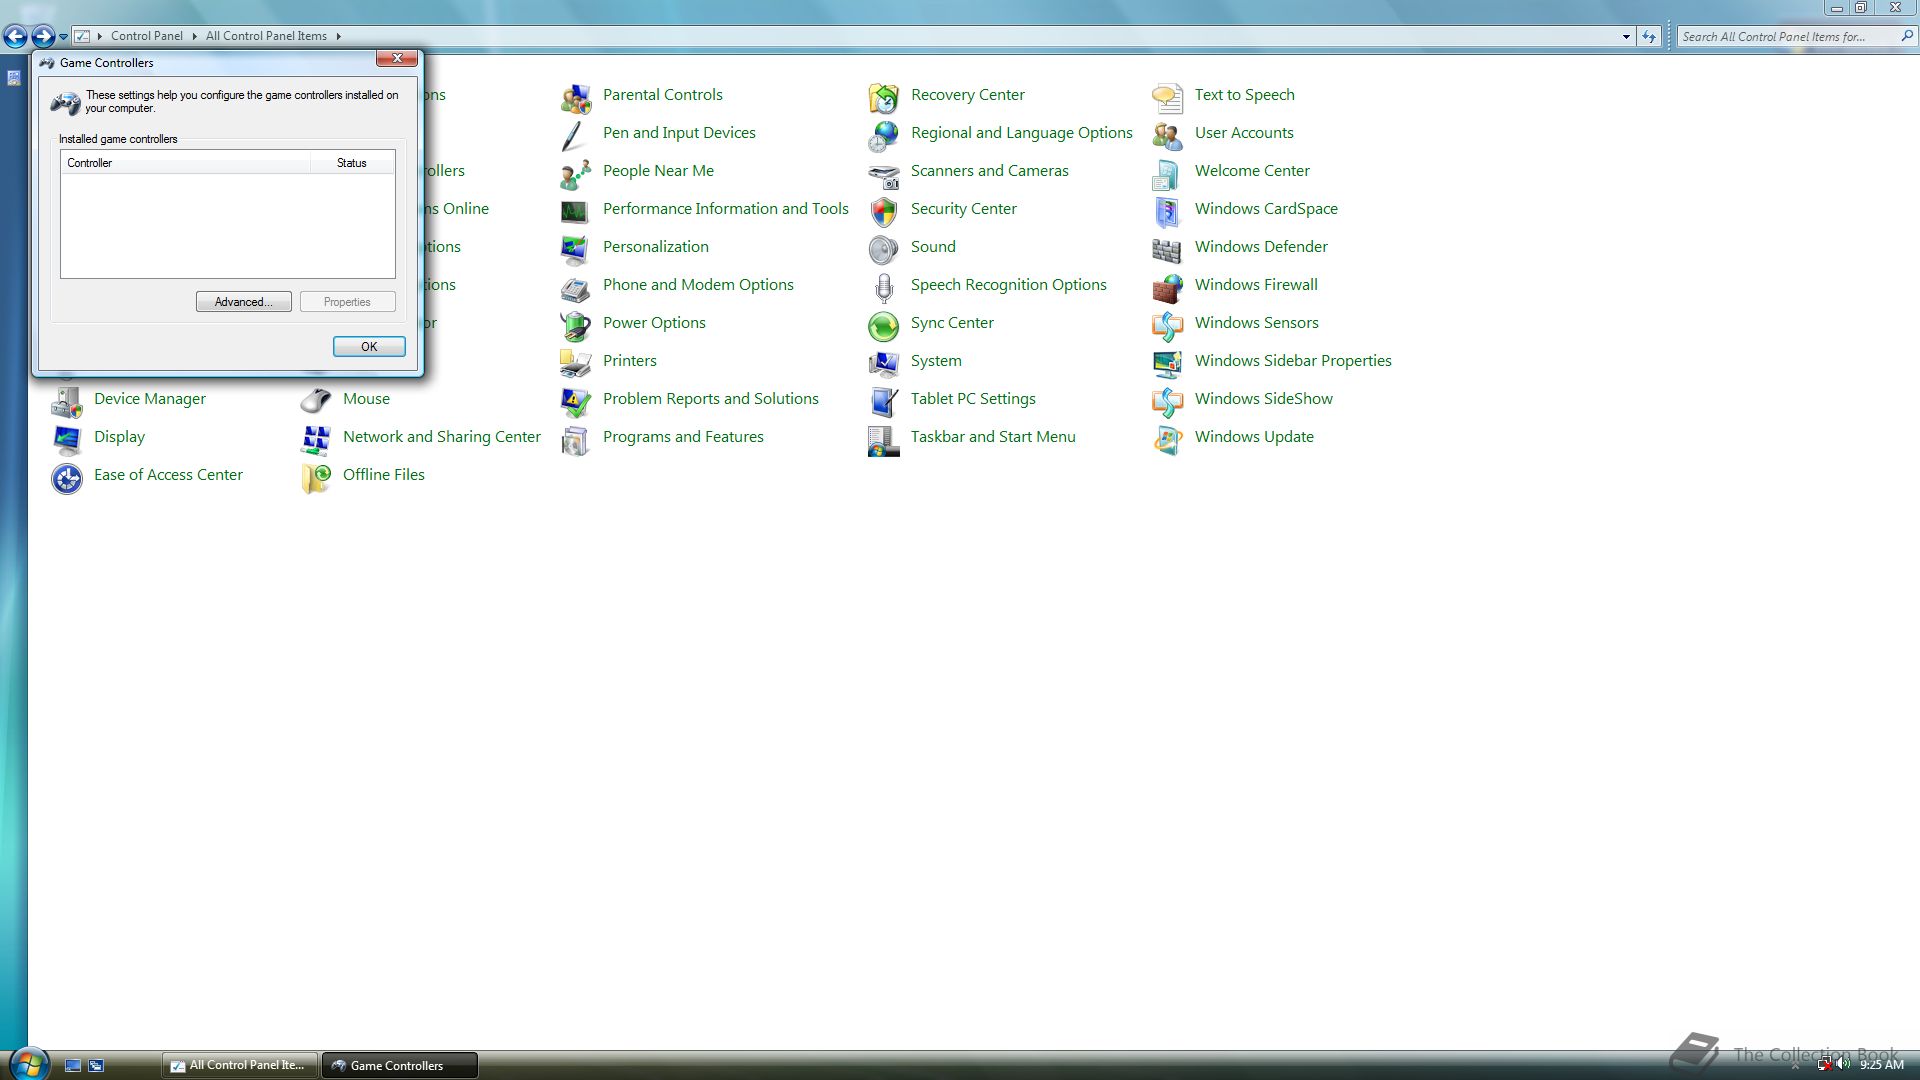
Task: Expand the address bar history dropdown
Action: click(x=1626, y=37)
